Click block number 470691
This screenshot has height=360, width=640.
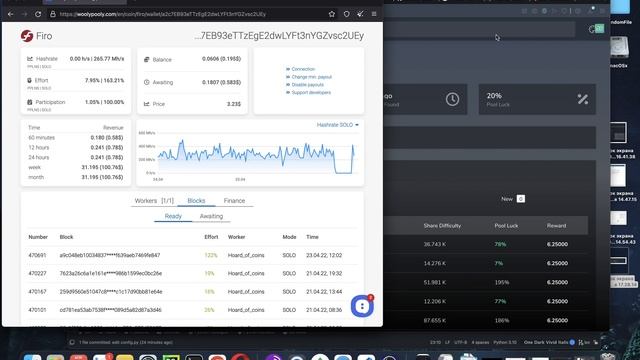tap(37, 255)
